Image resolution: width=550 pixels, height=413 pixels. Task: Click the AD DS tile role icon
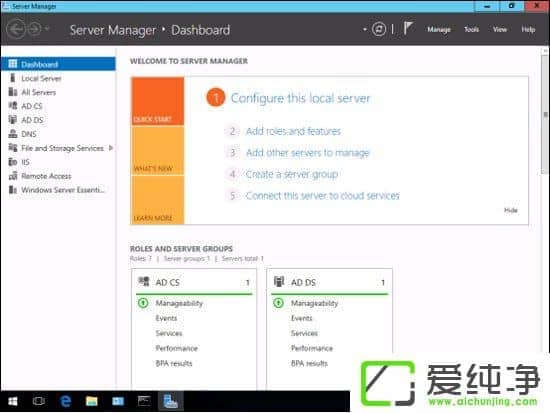(x=279, y=281)
